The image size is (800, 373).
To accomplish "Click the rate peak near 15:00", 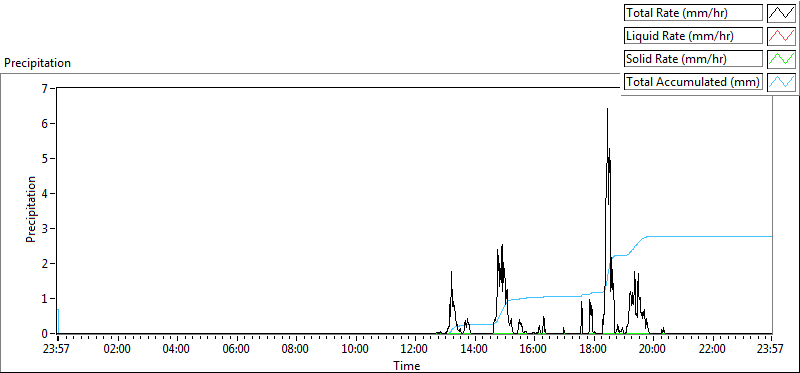I will pos(502,245).
